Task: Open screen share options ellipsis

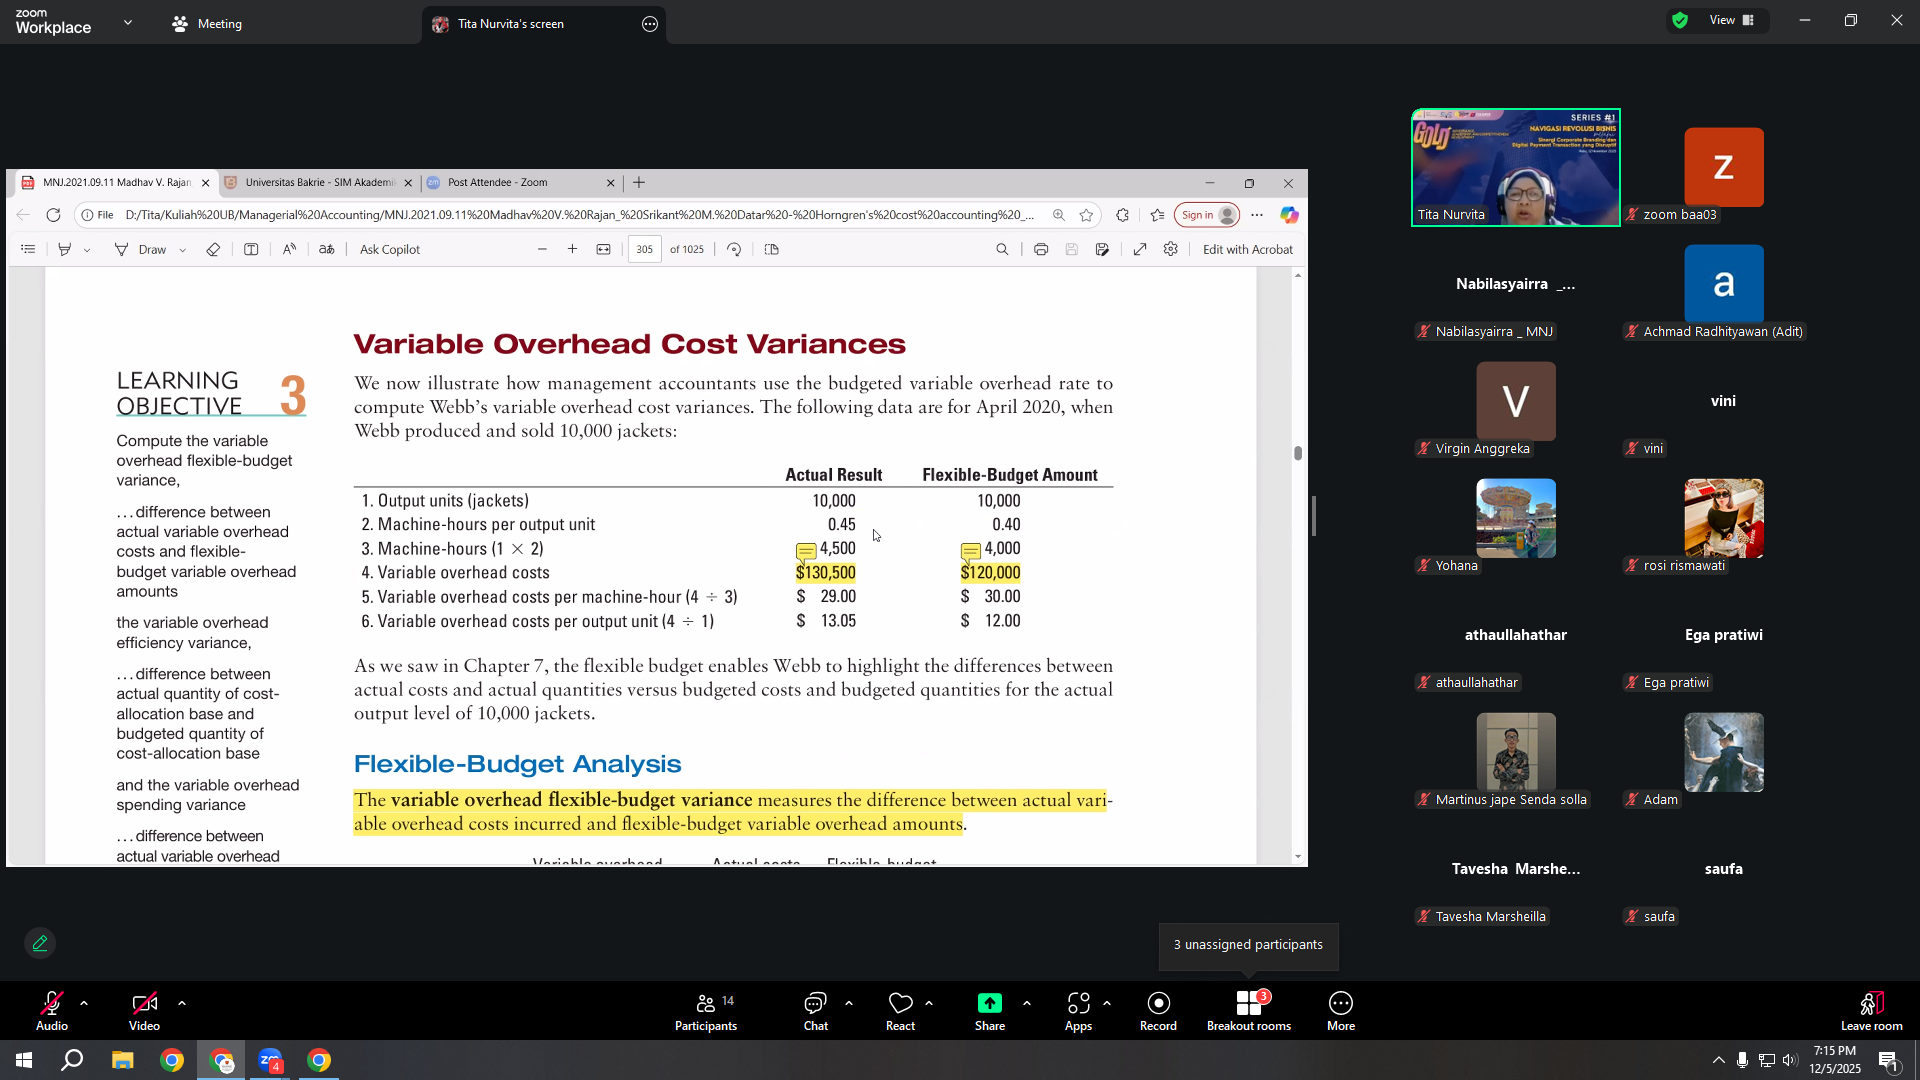Action: [x=650, y=24]
